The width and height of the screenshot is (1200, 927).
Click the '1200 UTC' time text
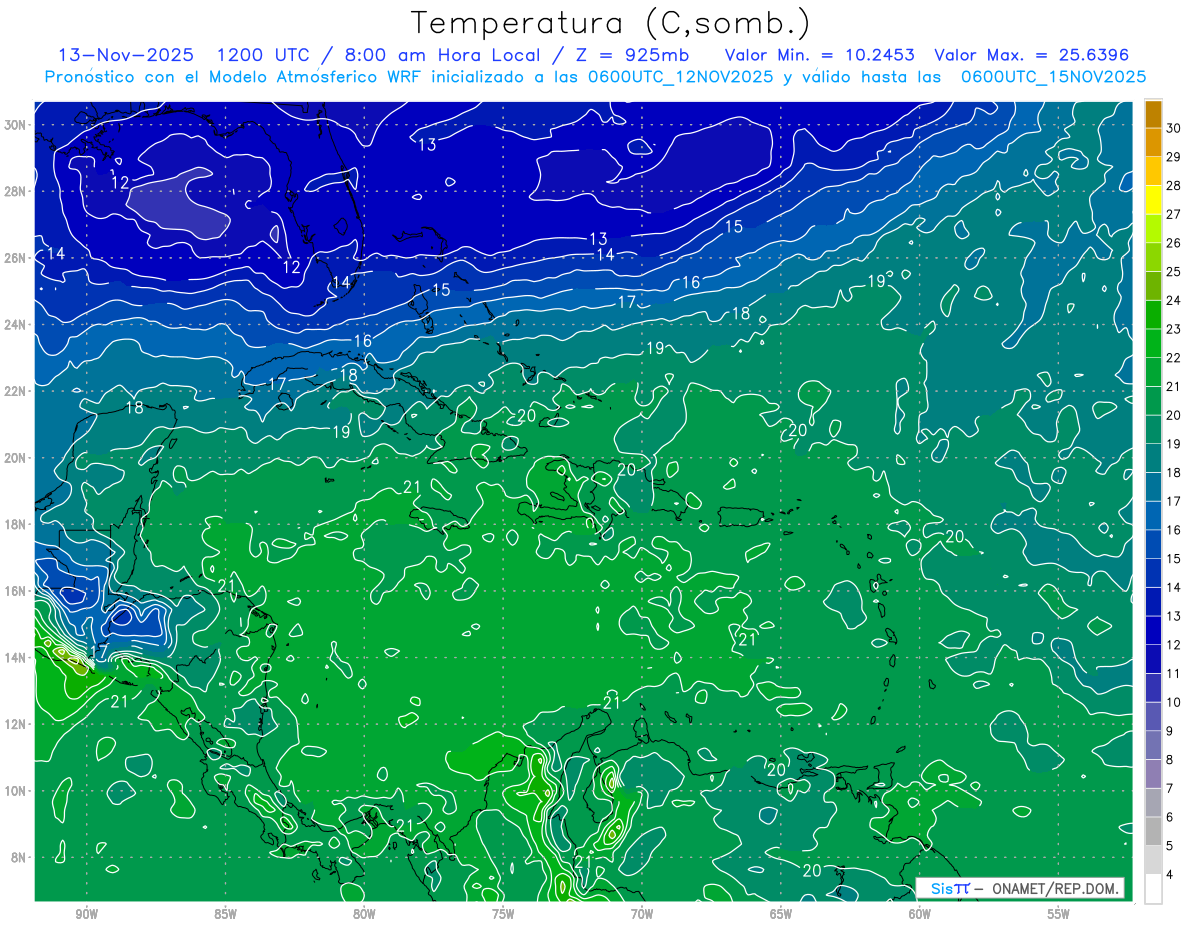(x=265, y=54)
